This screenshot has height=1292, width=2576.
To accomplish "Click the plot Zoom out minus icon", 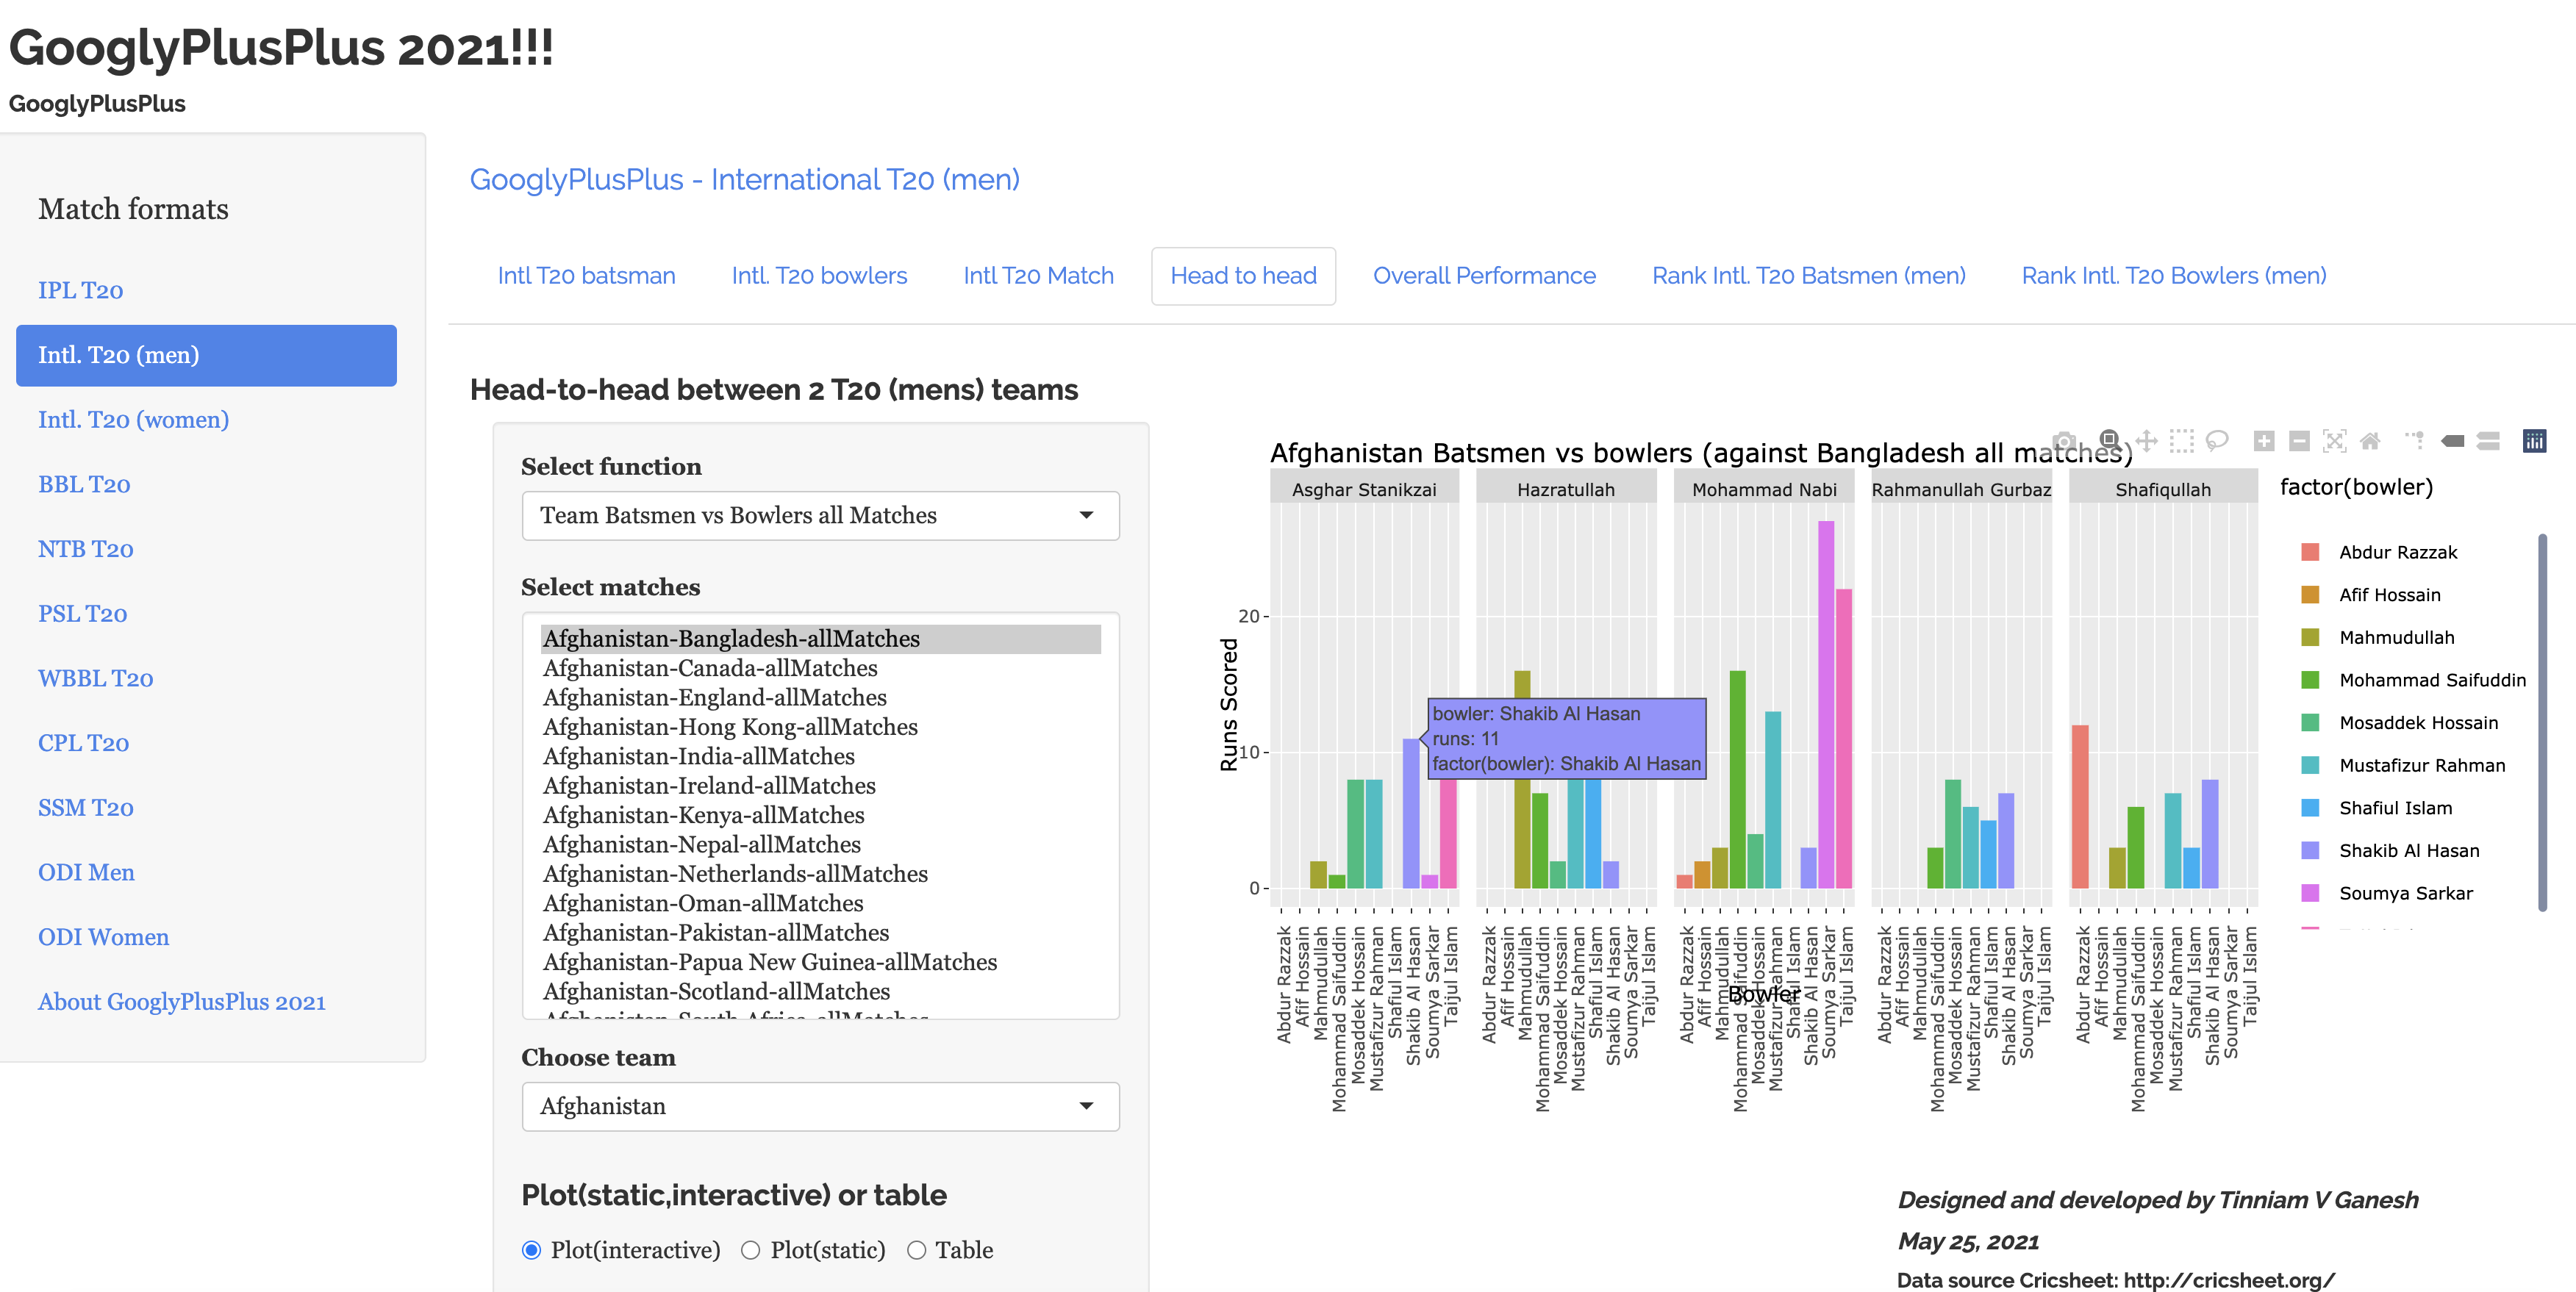I will pyautogui.click(x=2299, y=441).
